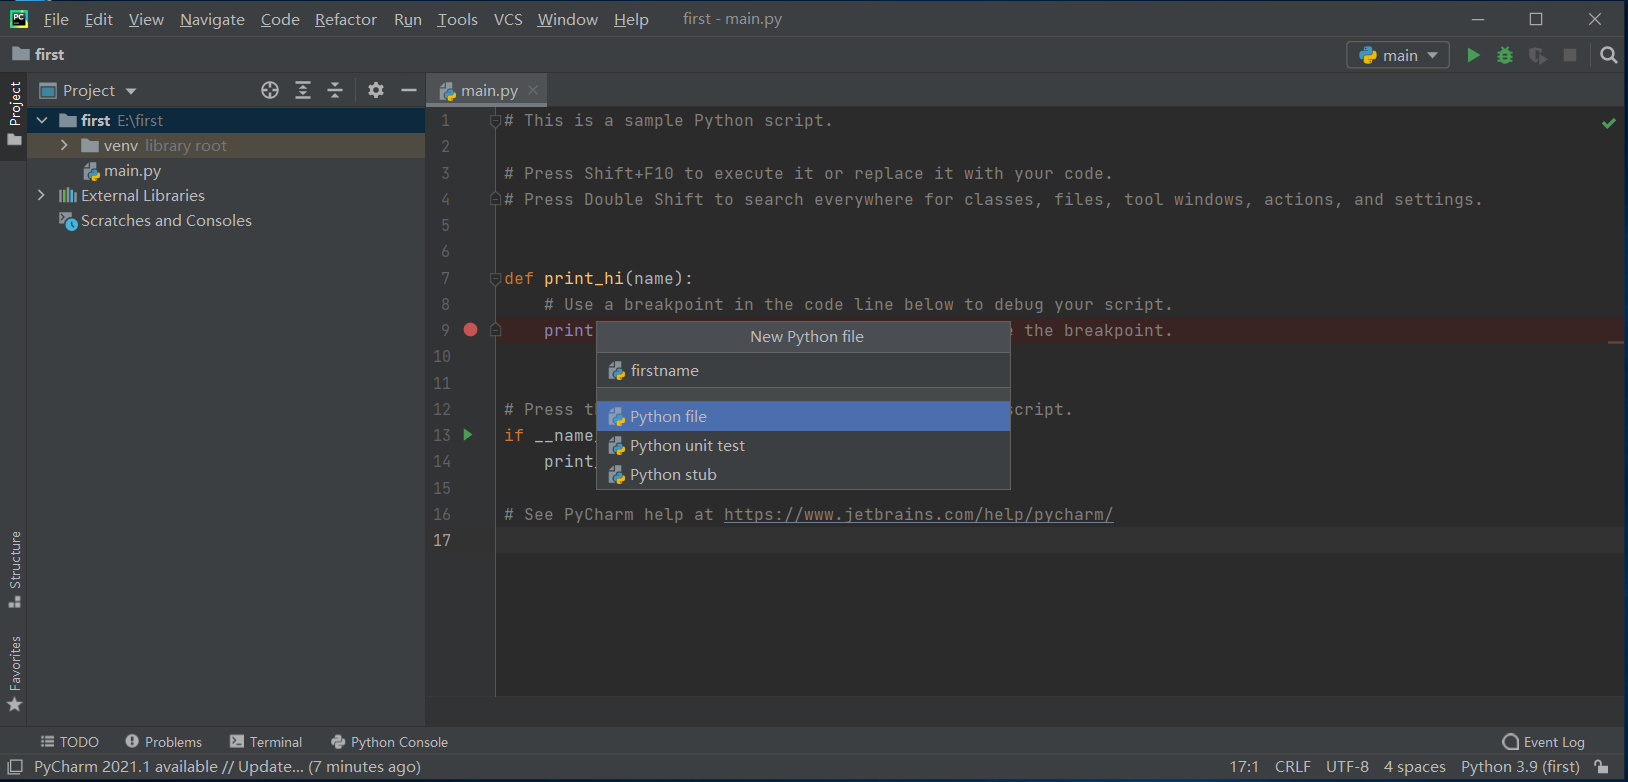Open the Terminal tool window
Viewport: 1628px width, 782px height.
(x=265, y=742)
